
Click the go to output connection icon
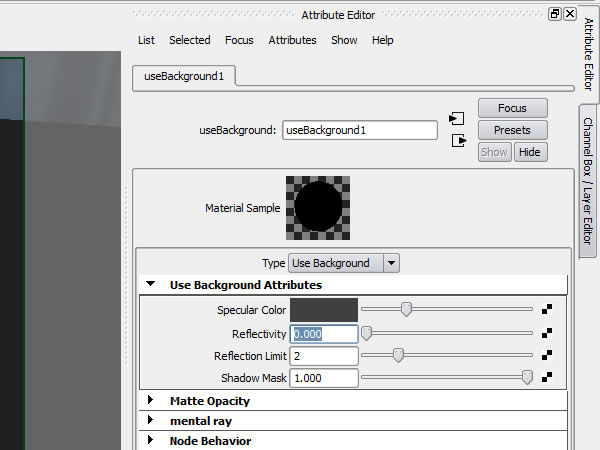(459, 140)
